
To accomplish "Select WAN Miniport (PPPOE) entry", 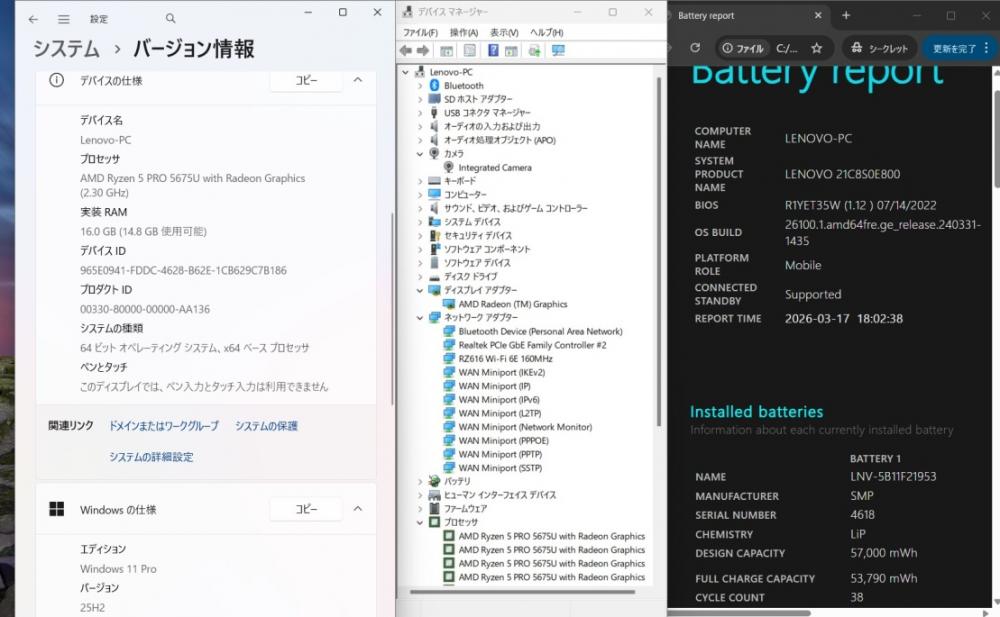I will point(503,440).
